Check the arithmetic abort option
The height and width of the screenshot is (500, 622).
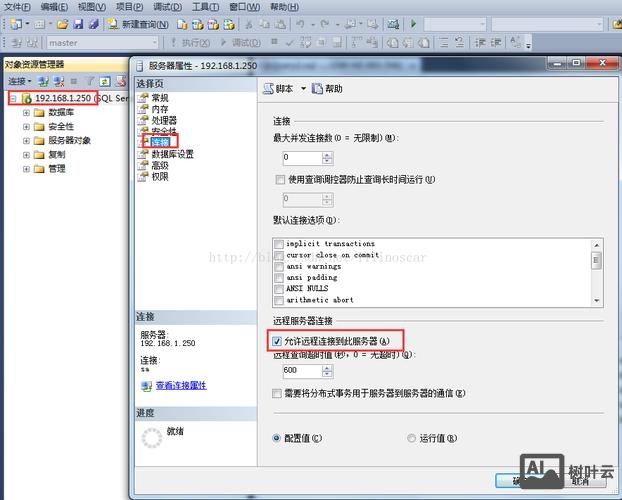point(279,300)
